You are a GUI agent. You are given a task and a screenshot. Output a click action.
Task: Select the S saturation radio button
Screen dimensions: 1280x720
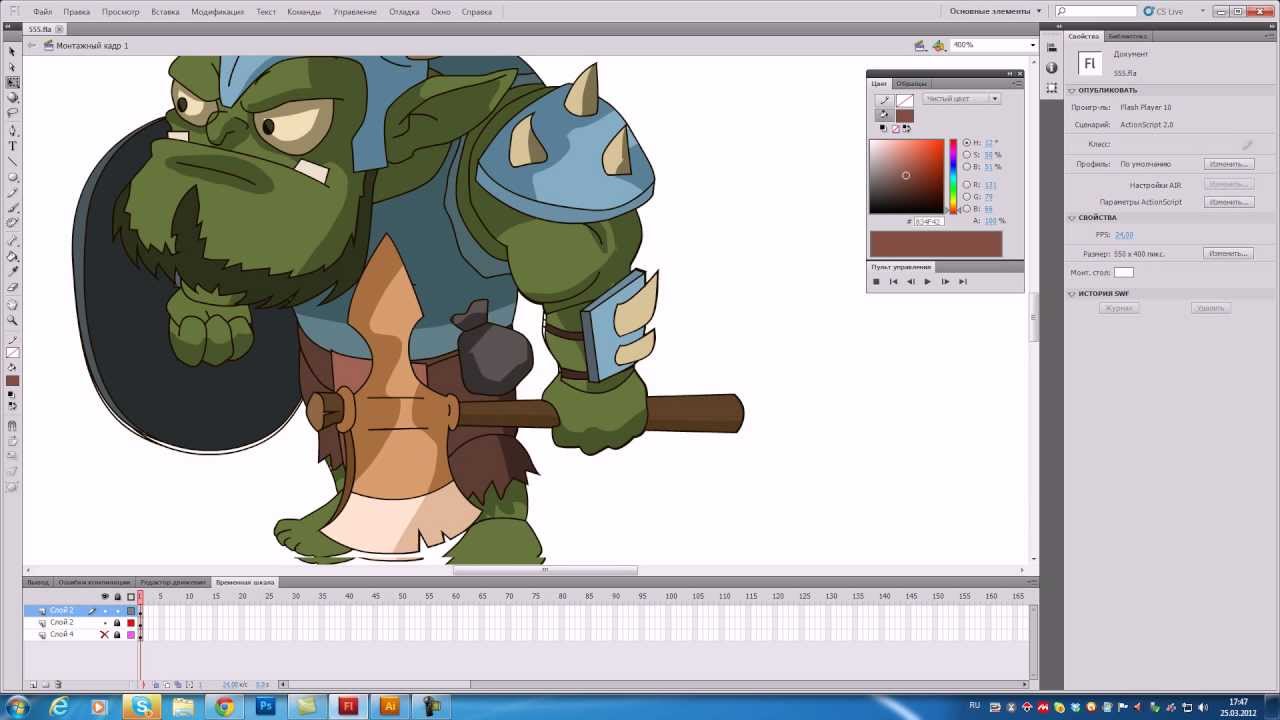click(x=967, y=155)
